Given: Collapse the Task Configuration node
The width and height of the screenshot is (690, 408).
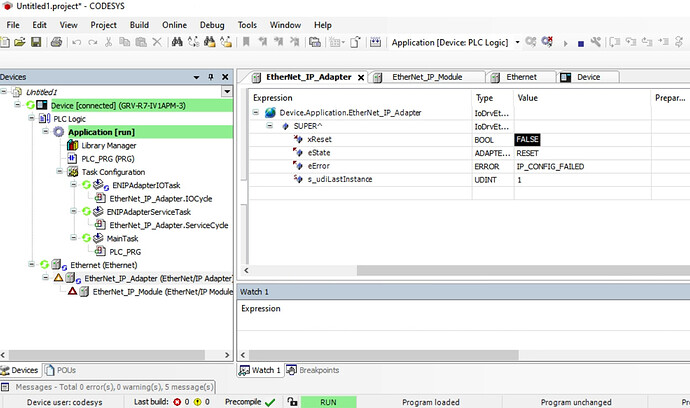Looking at the screenshot, I should 59,171.
